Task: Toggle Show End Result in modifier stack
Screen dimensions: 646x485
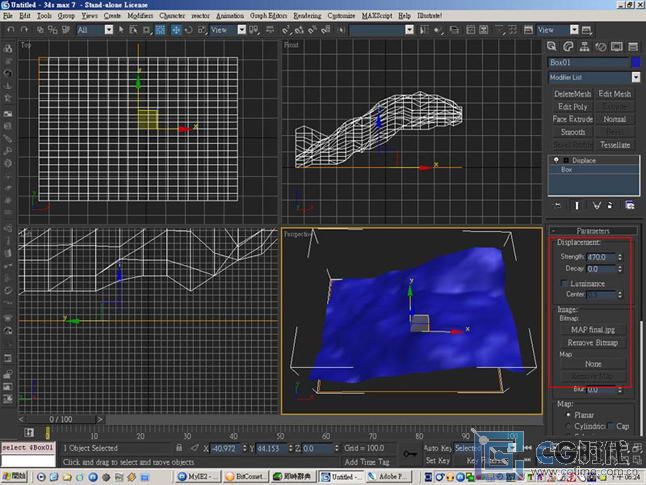Action: pyautogui.click(x=577, y=205)
